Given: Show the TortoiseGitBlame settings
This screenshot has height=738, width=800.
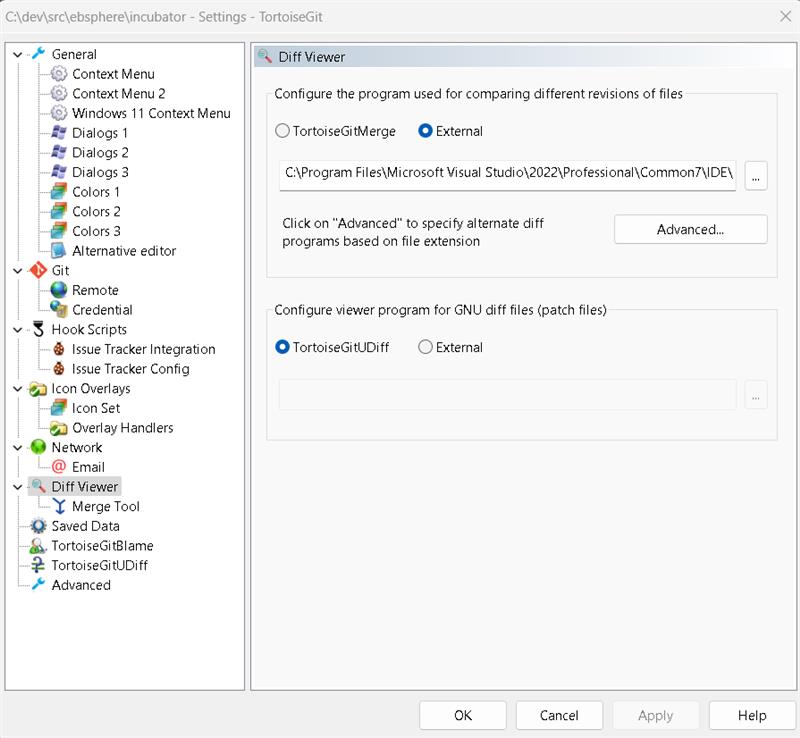Looking at the screenshot, I should 103,546.
